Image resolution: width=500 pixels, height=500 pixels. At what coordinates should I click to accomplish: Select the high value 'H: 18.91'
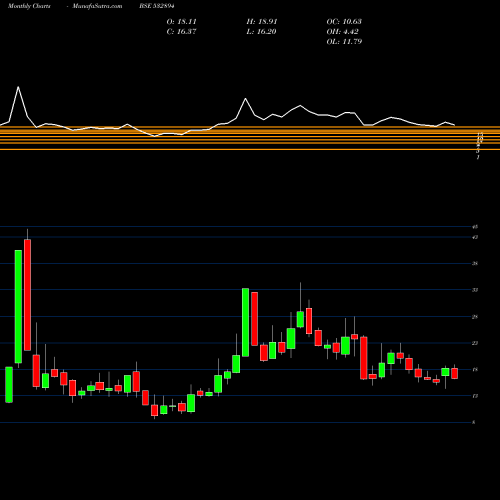pyautogui.click(x=262, y=22)
